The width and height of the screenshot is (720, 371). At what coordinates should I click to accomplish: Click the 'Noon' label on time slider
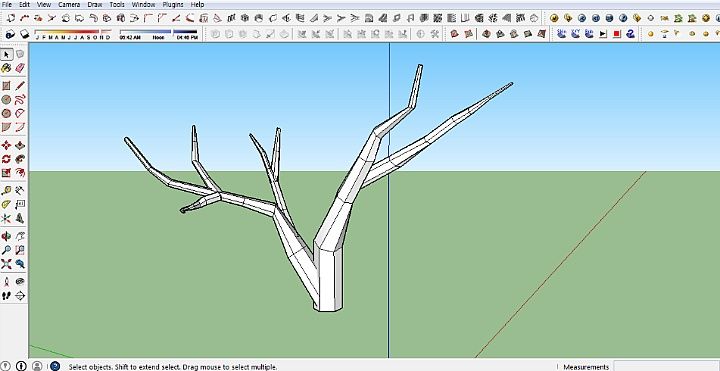tap(158, 38)
